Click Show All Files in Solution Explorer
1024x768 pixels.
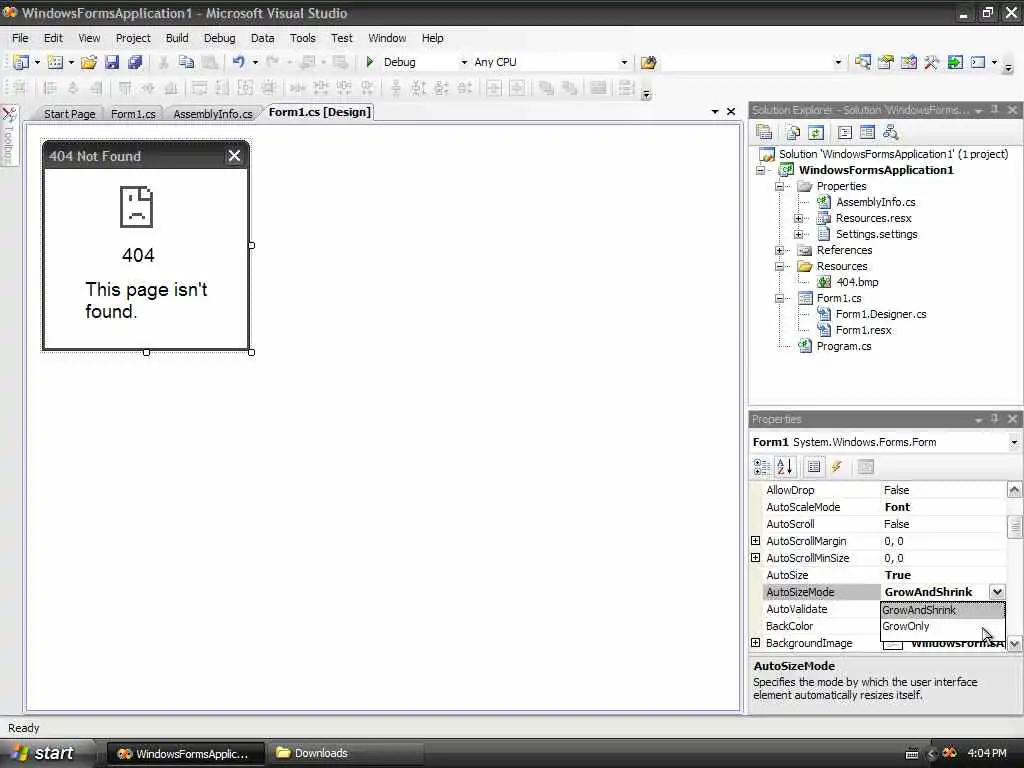(793, 133)
